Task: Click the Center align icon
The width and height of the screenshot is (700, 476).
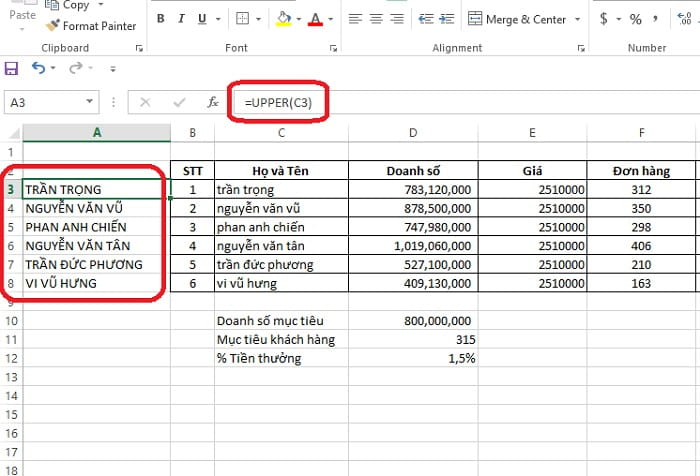Action: click(376, 19)
